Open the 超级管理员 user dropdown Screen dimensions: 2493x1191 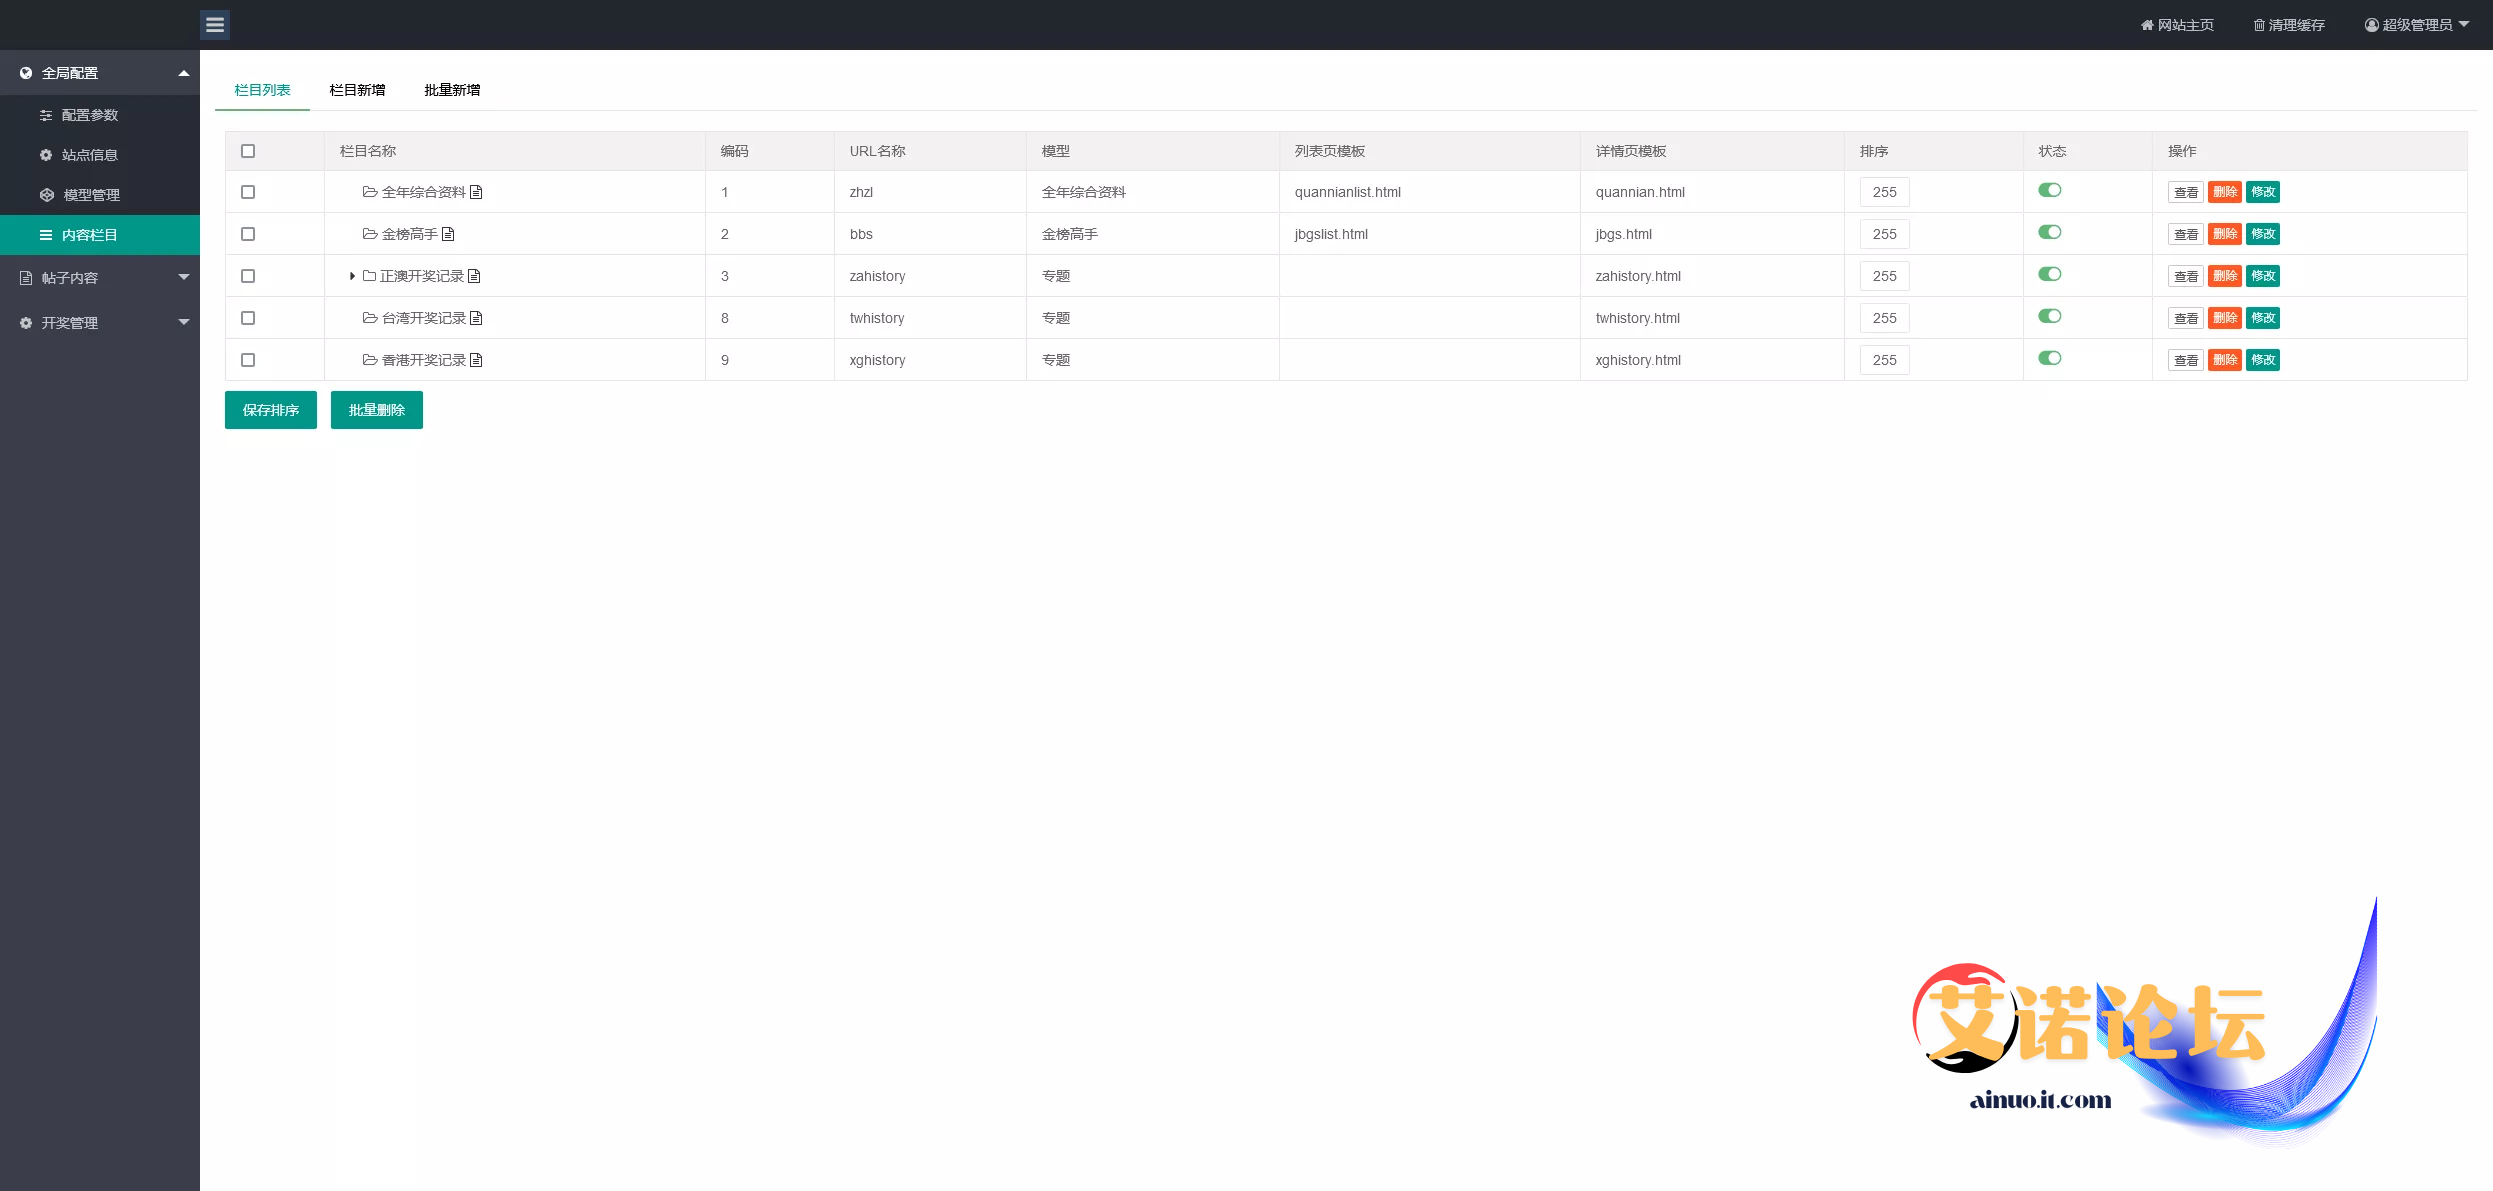point(2416,25)
